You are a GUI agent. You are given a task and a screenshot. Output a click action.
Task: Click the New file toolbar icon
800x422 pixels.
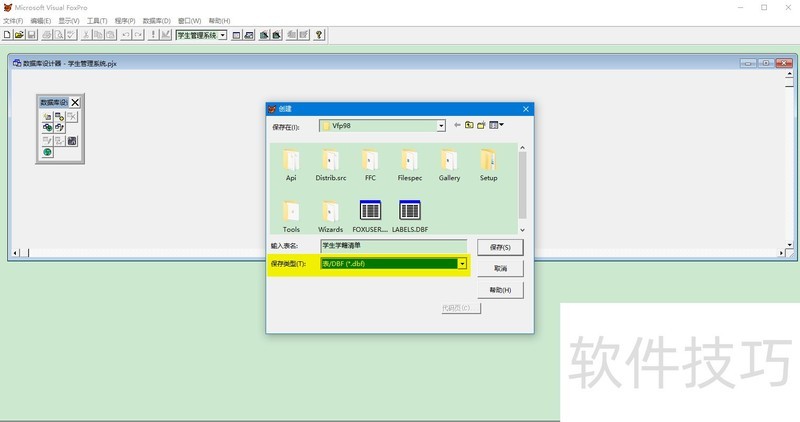pyautogui.click(x=7, y=35)
